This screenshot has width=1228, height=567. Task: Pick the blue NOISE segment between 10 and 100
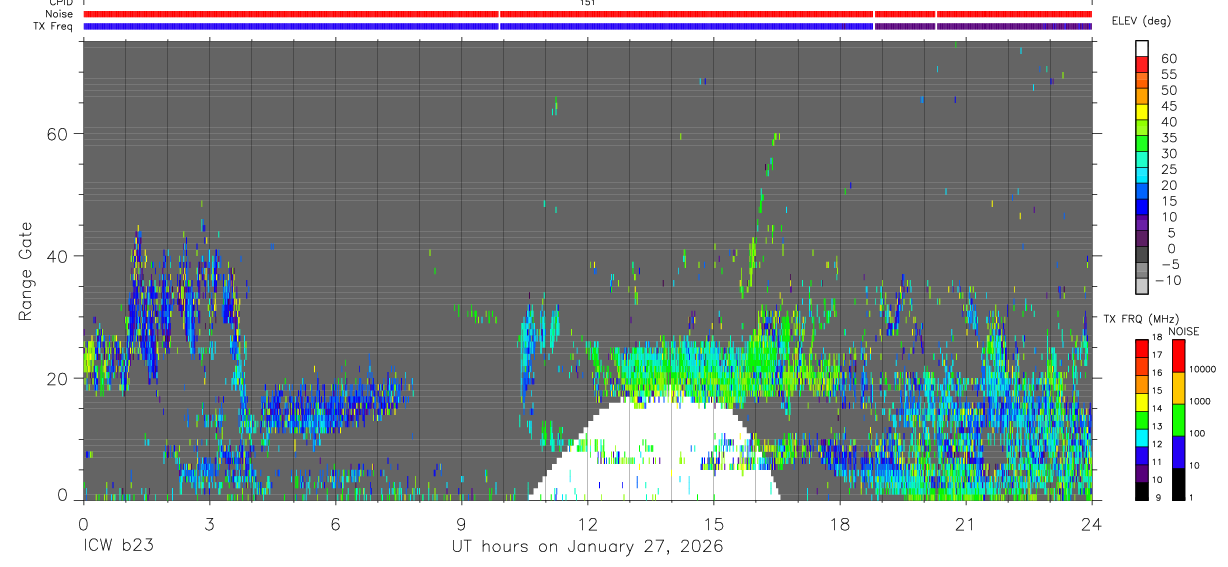pyautogui.click(x=1179, y=451)
